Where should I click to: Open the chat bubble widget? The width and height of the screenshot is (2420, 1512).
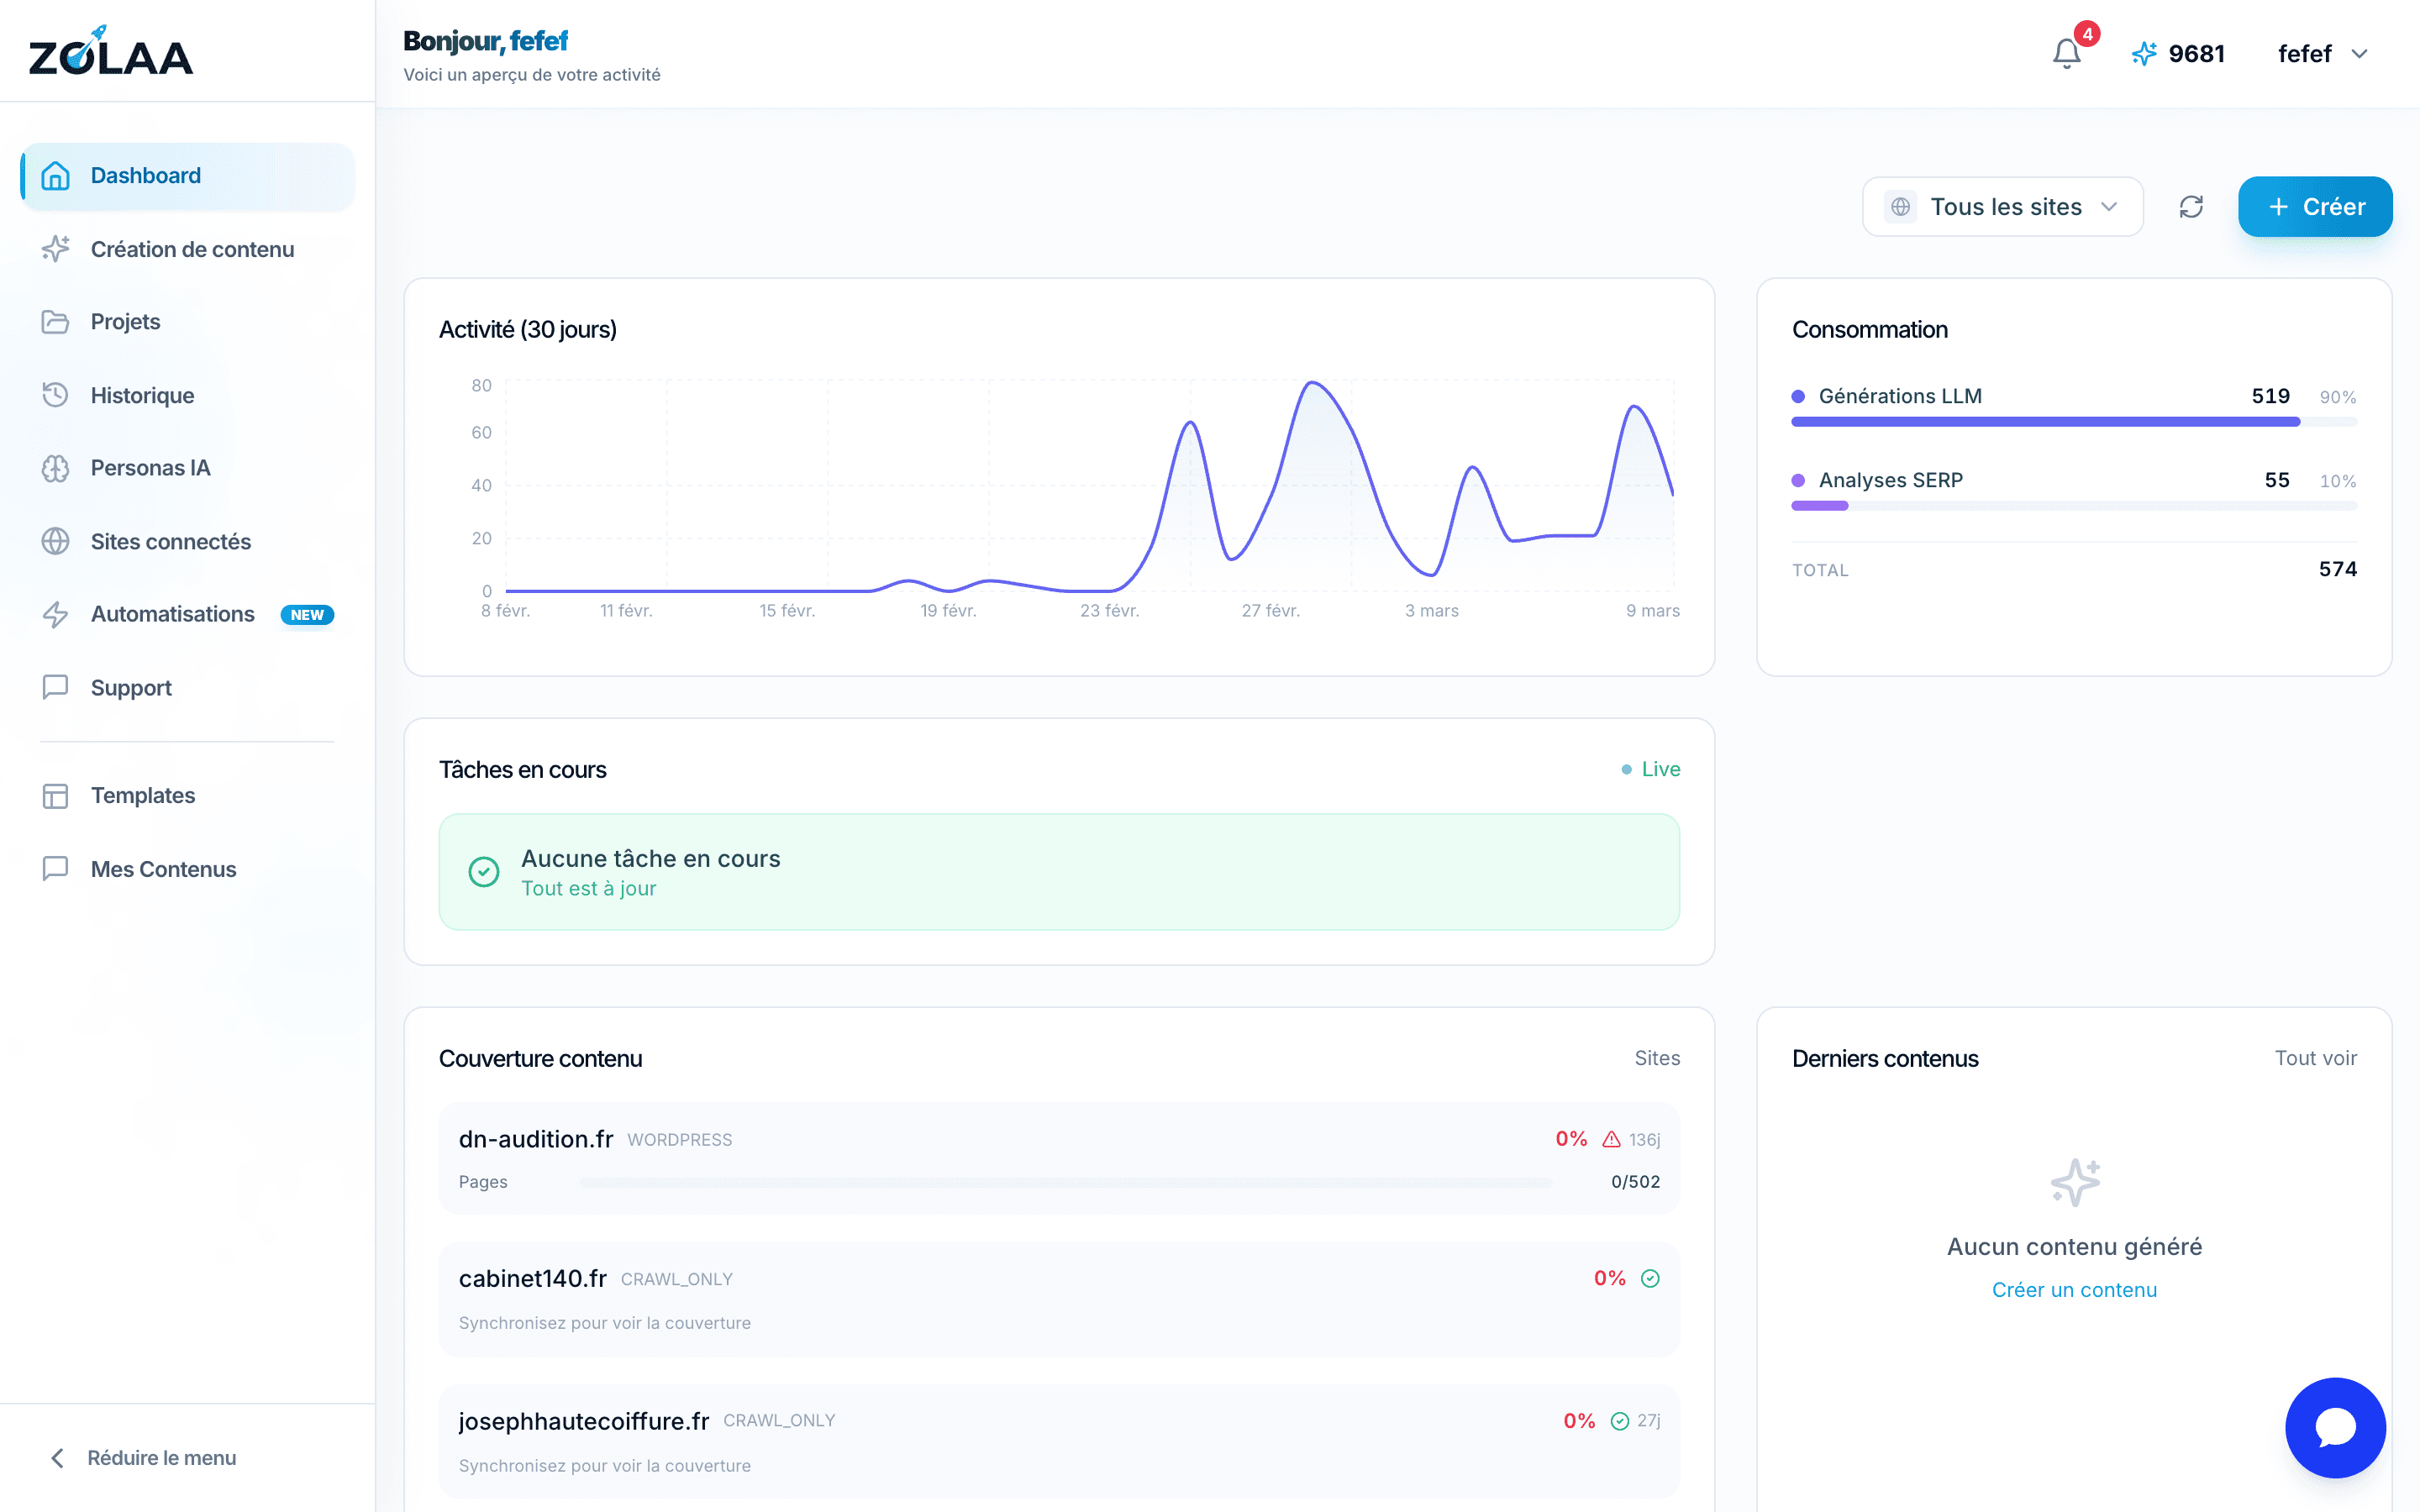(x=2335, y=1427)
